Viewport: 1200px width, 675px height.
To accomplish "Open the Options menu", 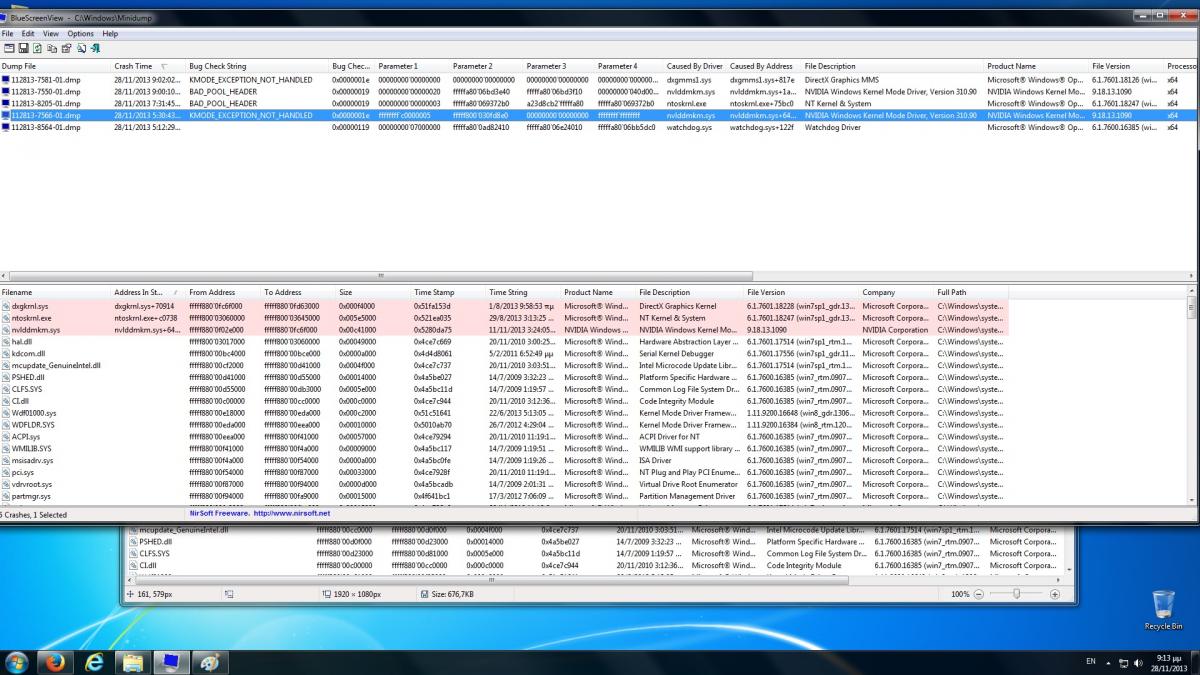I will pos(80,34).
